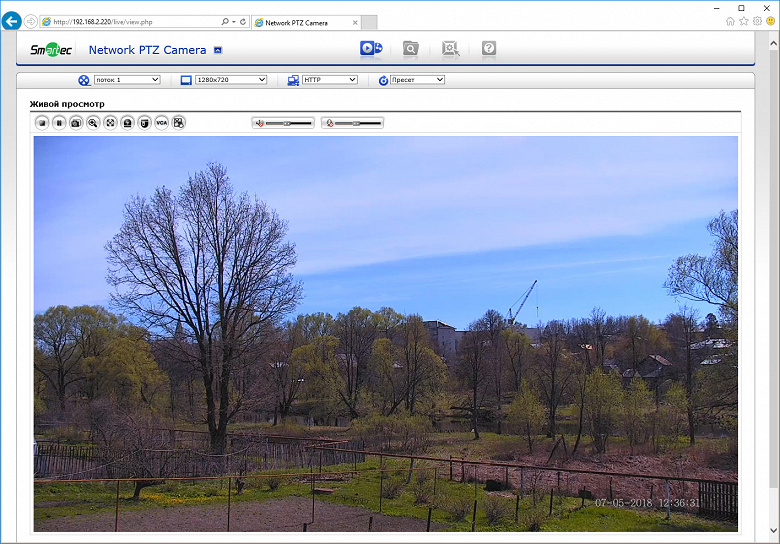Click the page scrollbar down arrow
The height and width of the screenshot is (544, 780).
pyautogui.click(x=774, y=530)
